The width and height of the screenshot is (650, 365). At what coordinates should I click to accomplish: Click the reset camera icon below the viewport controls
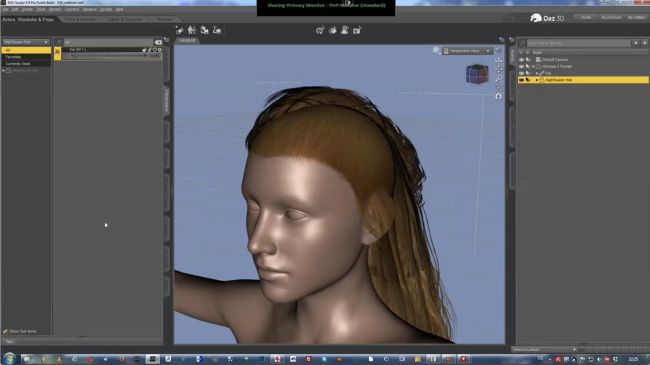[499, 96]
